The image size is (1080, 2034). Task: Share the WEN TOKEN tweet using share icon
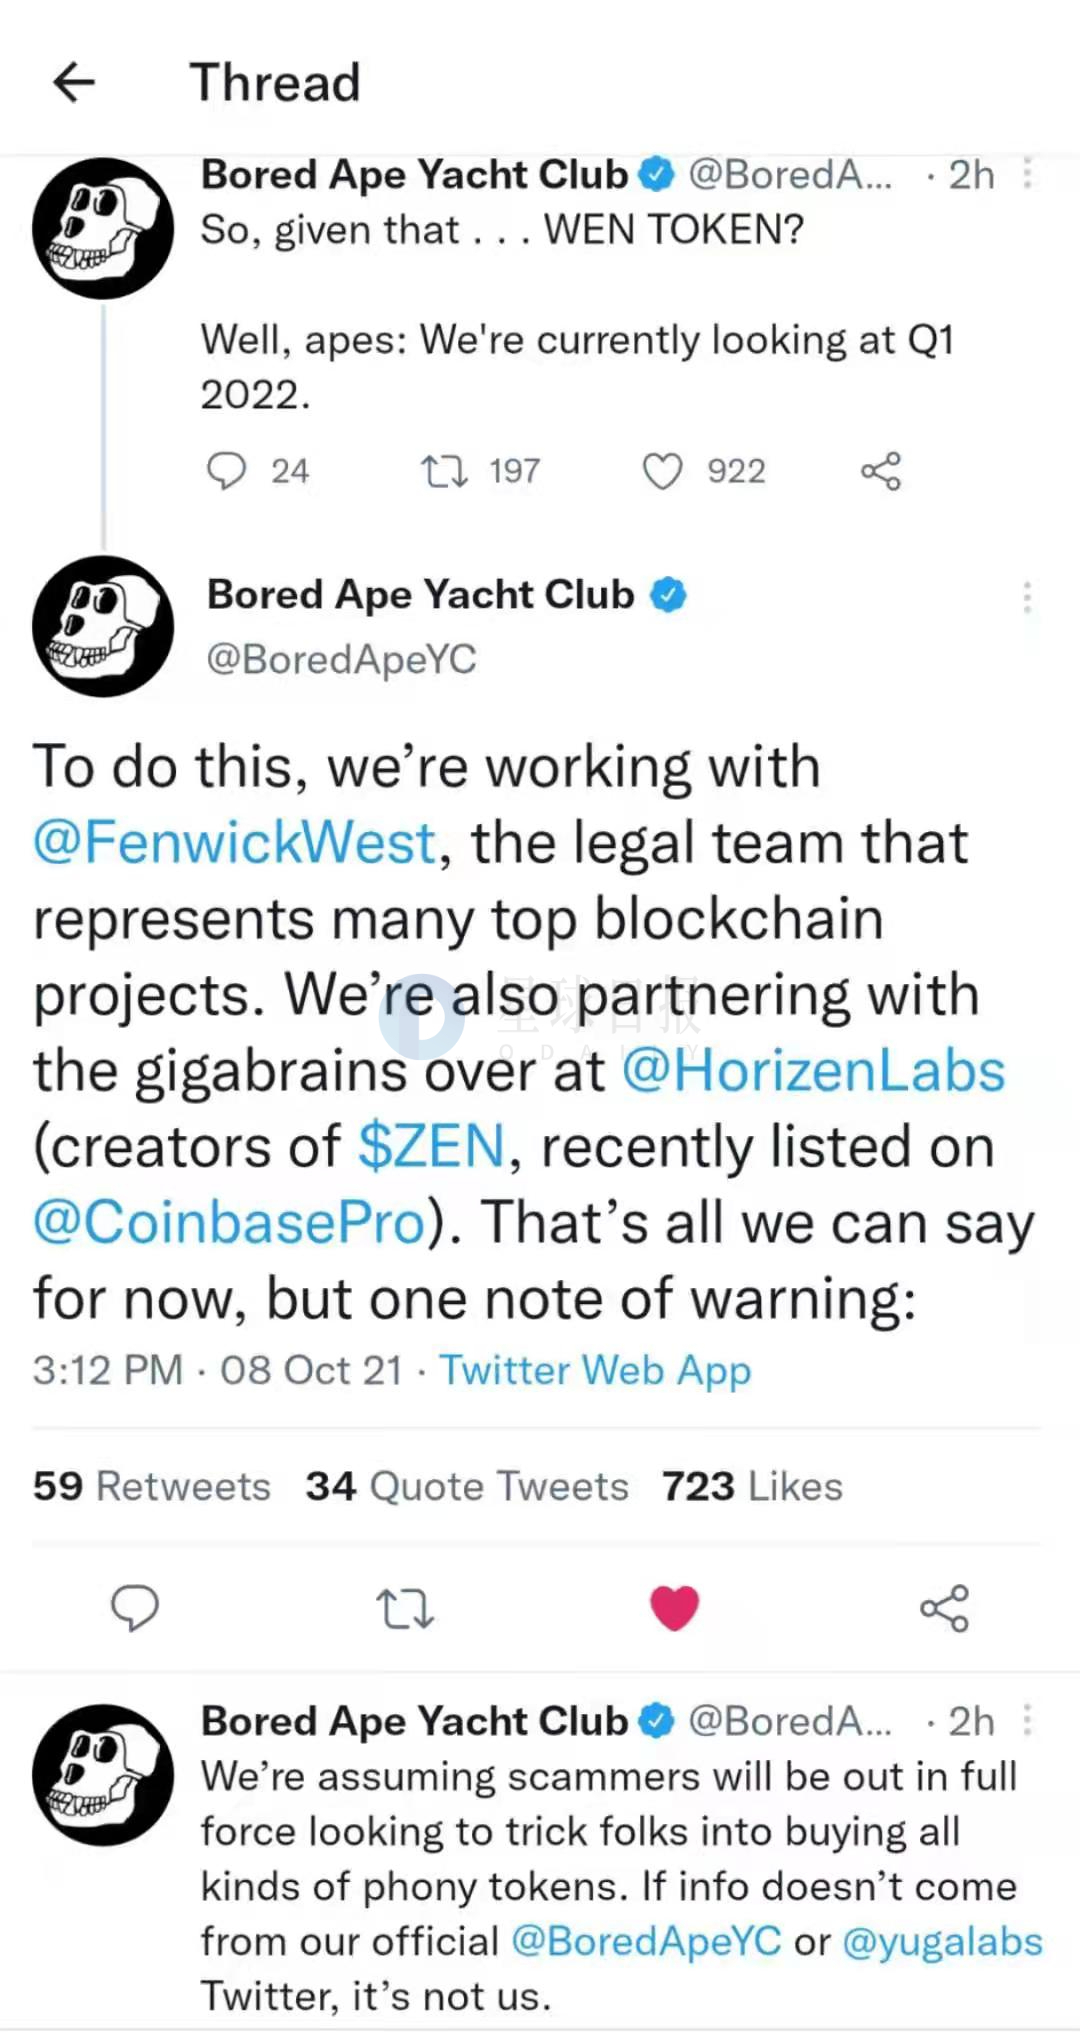tap(881, 471)
